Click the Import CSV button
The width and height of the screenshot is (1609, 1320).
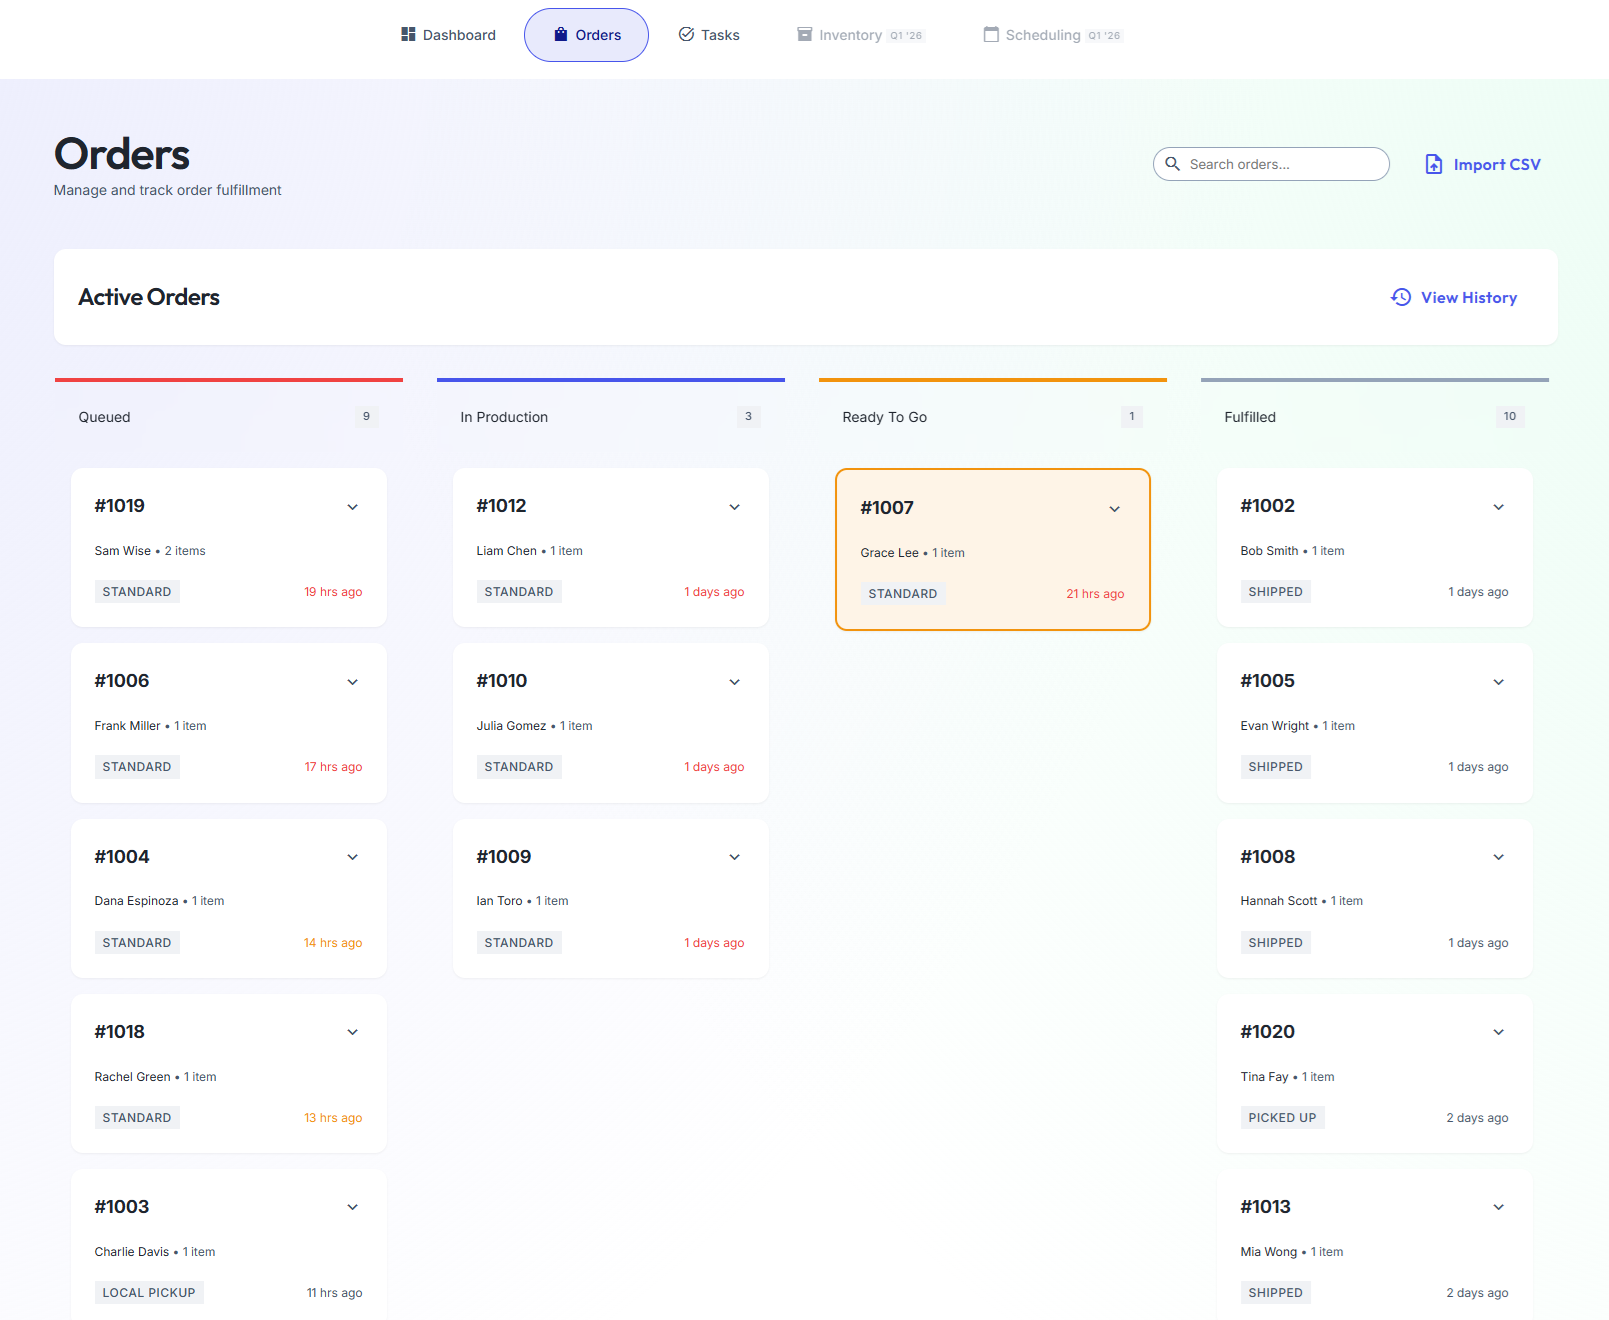click(x=1481, y=164)
